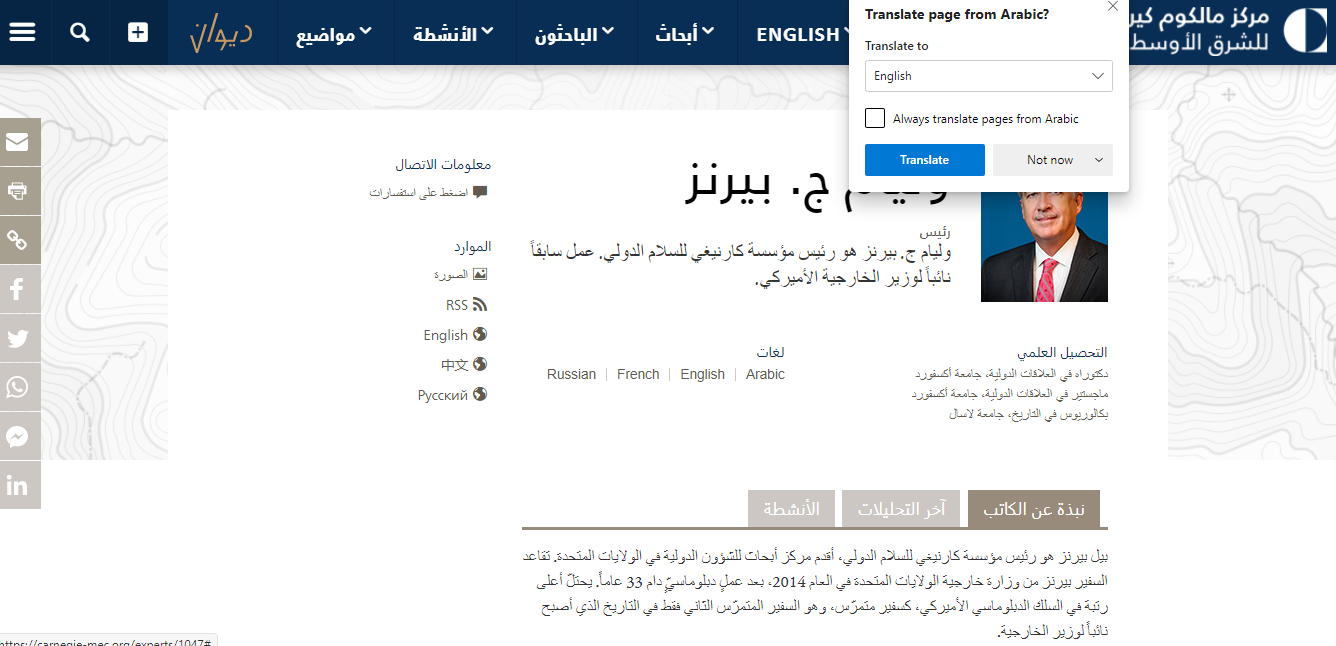Click the globe icon beside 中文

coord(480,364)
